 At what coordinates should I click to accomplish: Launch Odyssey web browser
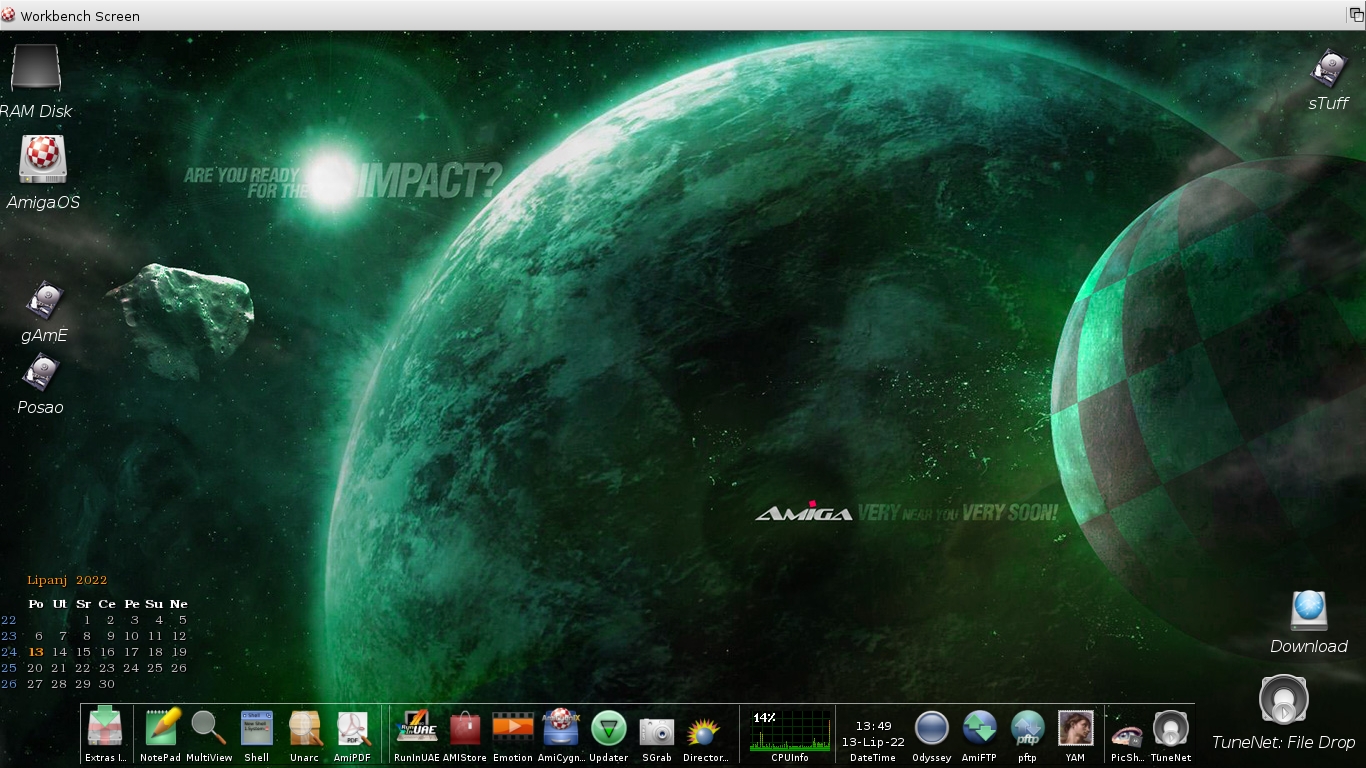(932, 728)
